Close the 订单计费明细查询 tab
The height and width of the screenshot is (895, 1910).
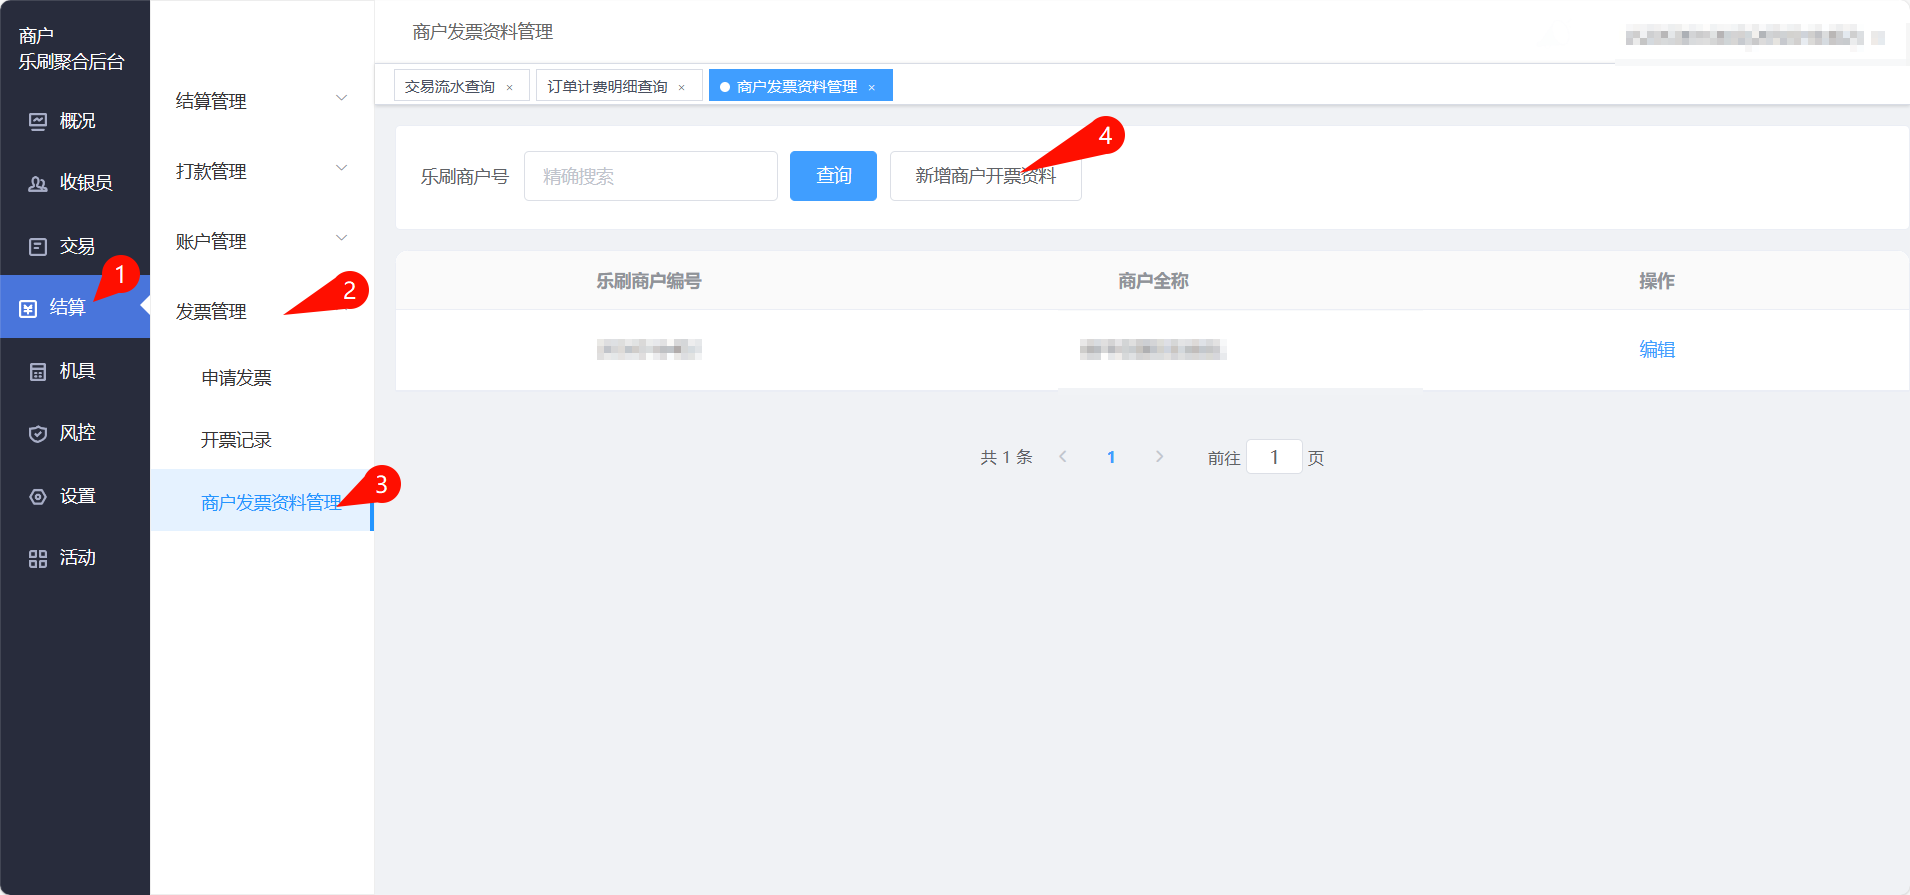tap(682, 88)
